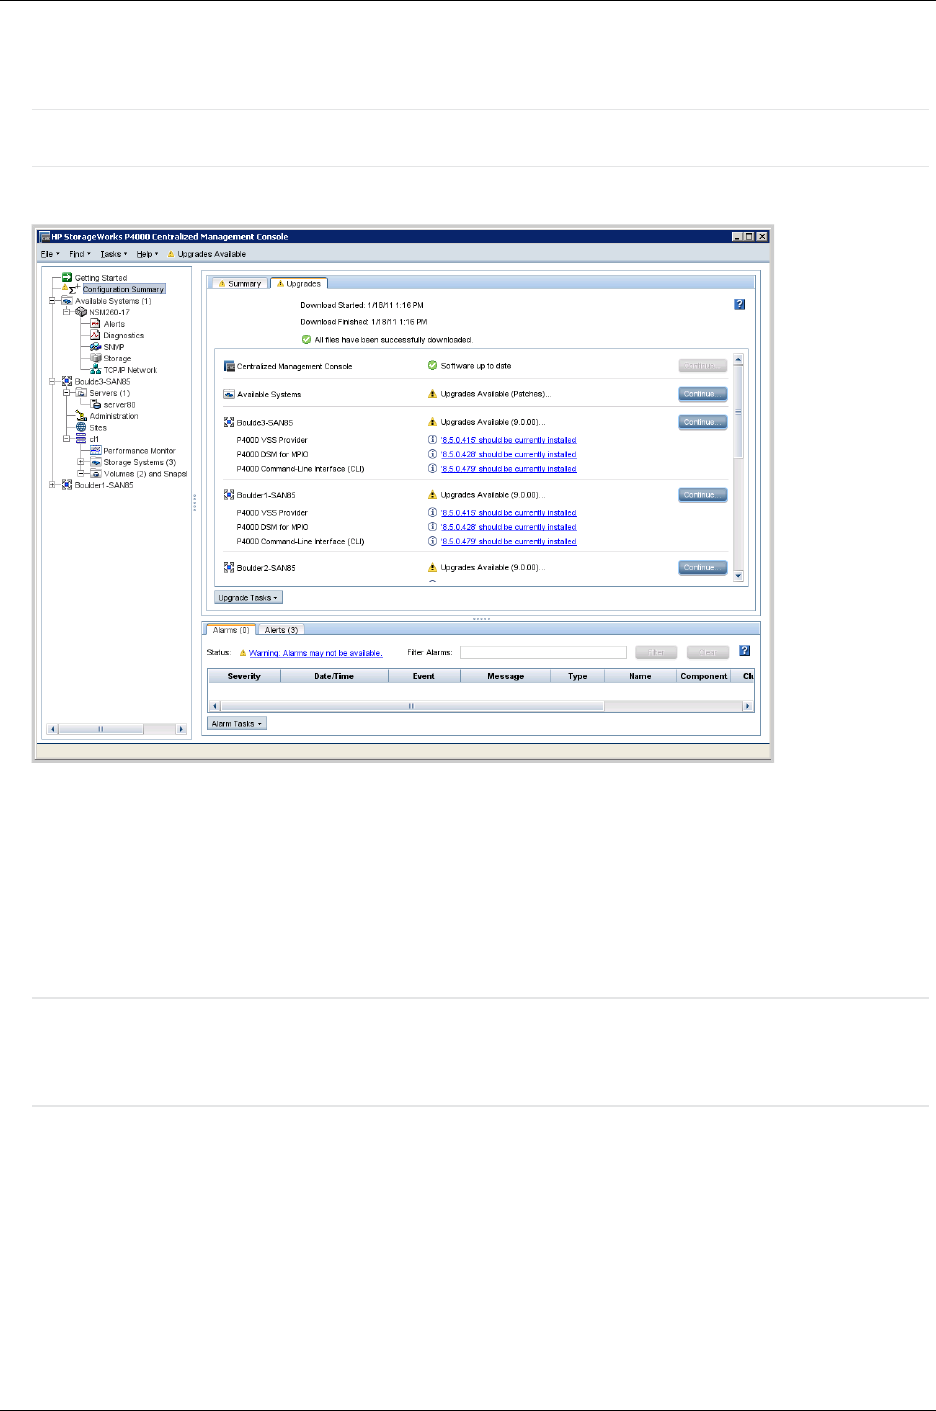936x1411 pixels.
Task: Open Boulder1 DSM for MPIO 8.5.0.428 link
Action: (x=508, y=527)
